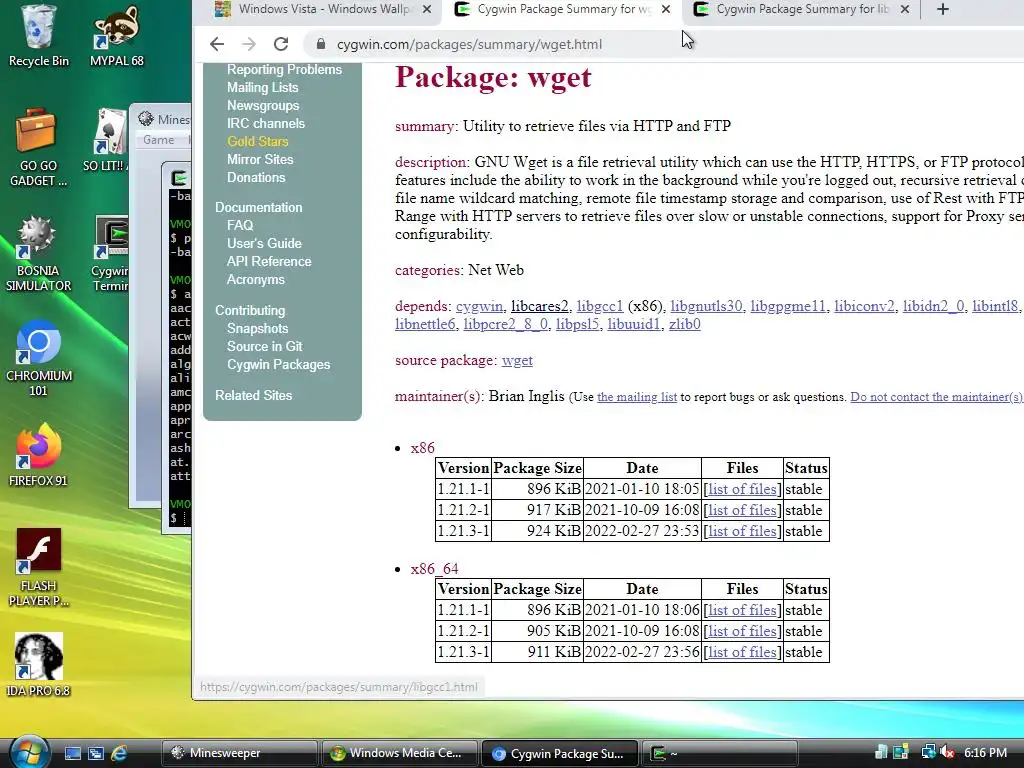The height and width of the screenshot is (768, 1024).
Task: Close the second Cygwin lib tab
Action: click(x=904, y=9)
